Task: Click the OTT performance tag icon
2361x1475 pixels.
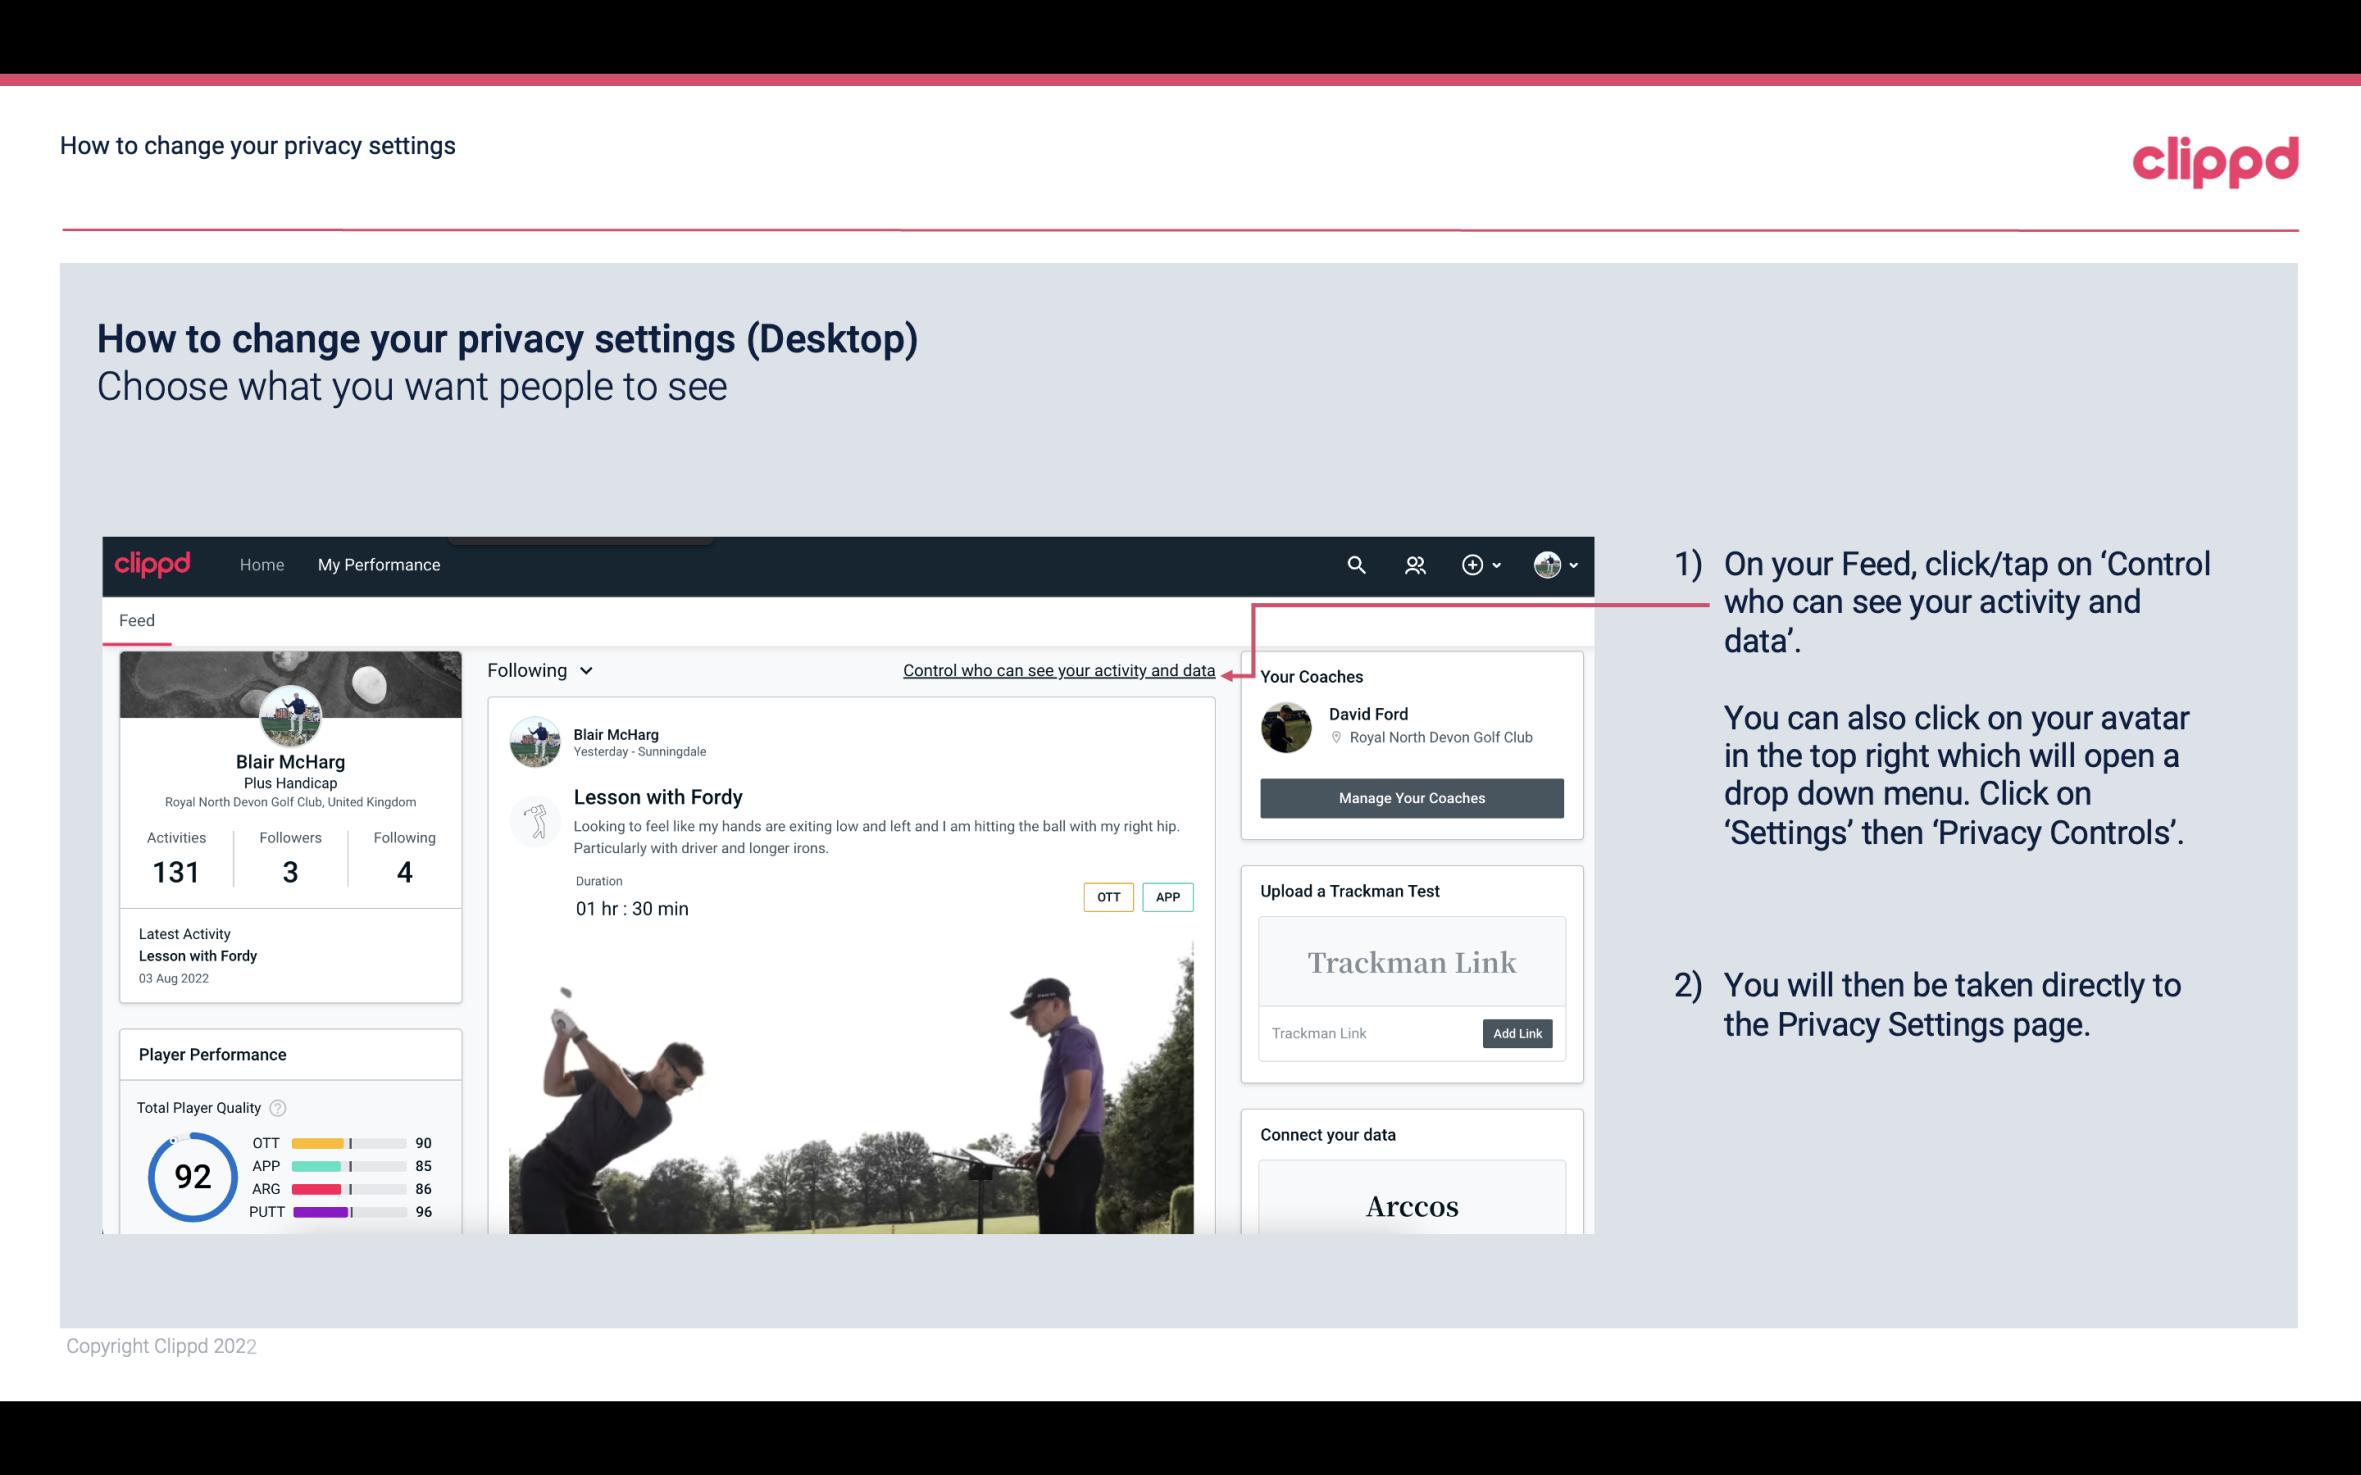Action: click(1107, 897)
